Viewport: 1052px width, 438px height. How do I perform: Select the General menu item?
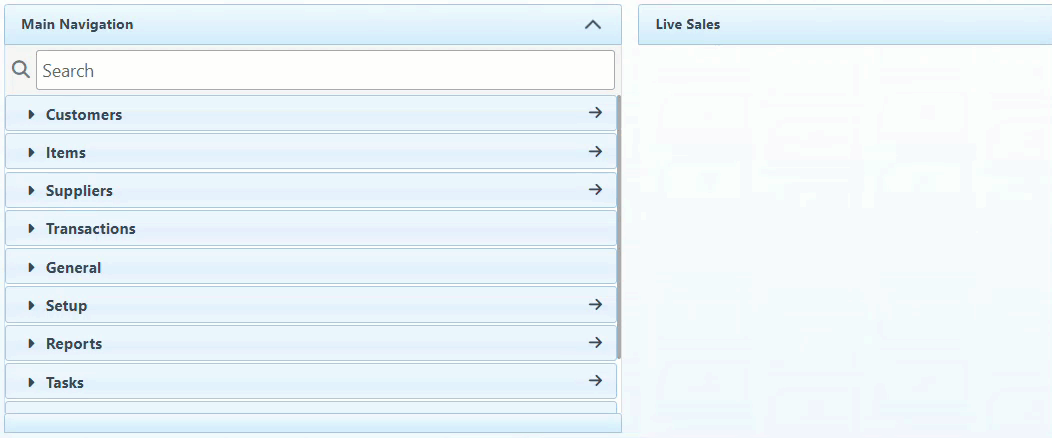coord(73,268)
